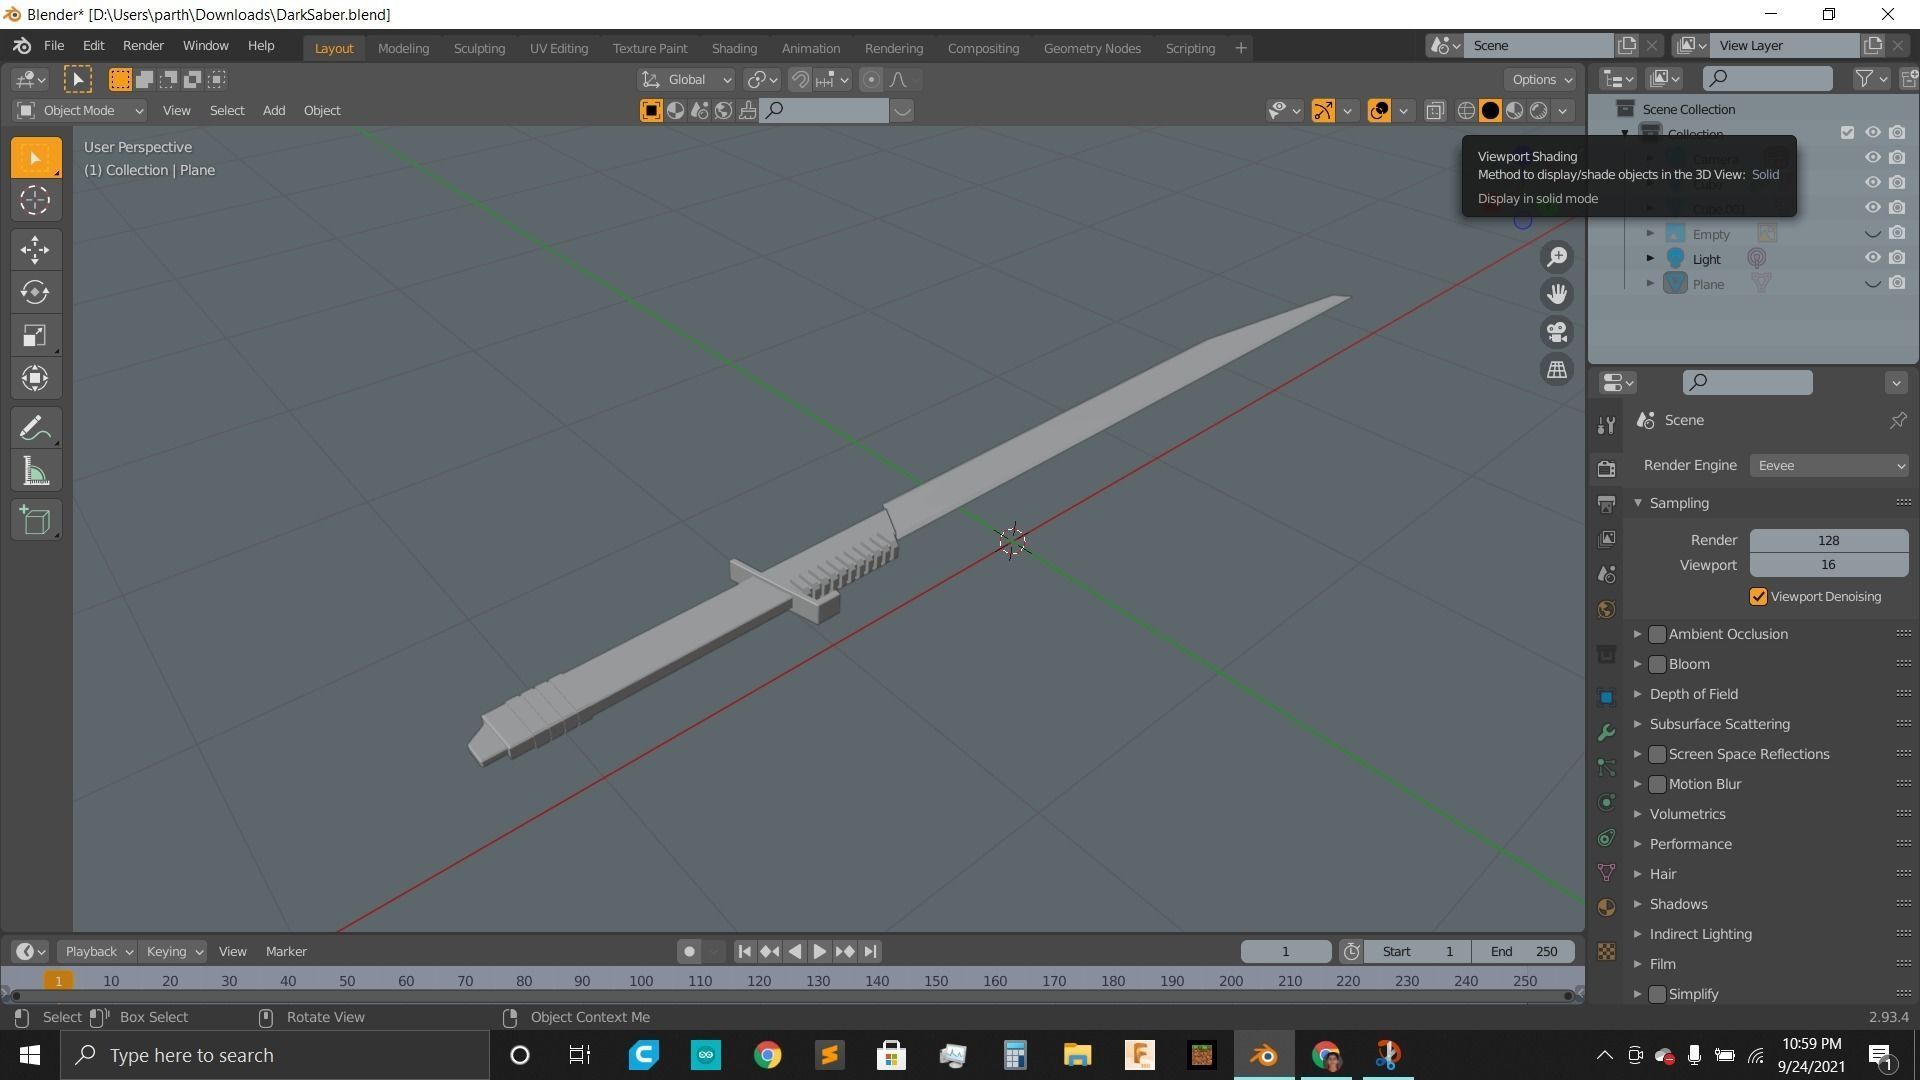Hide the Light object with eye icon
The width and height of the screenshot is (1920, 1080).
point(1872,258)
